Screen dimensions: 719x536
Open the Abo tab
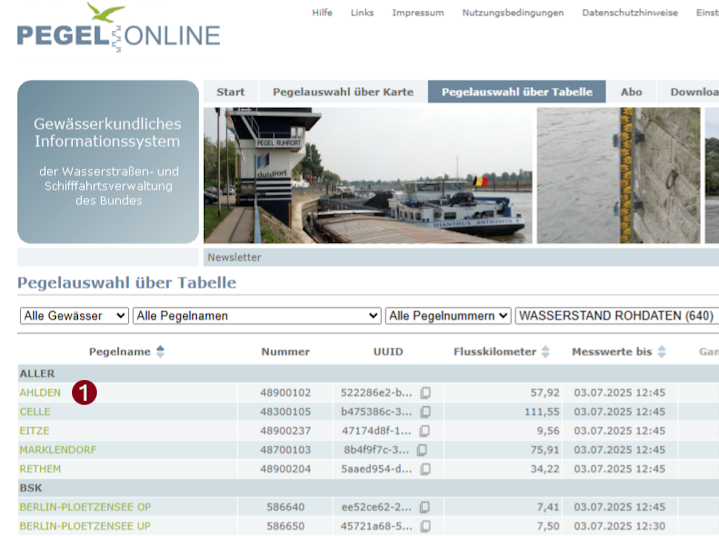coord(631,92)
